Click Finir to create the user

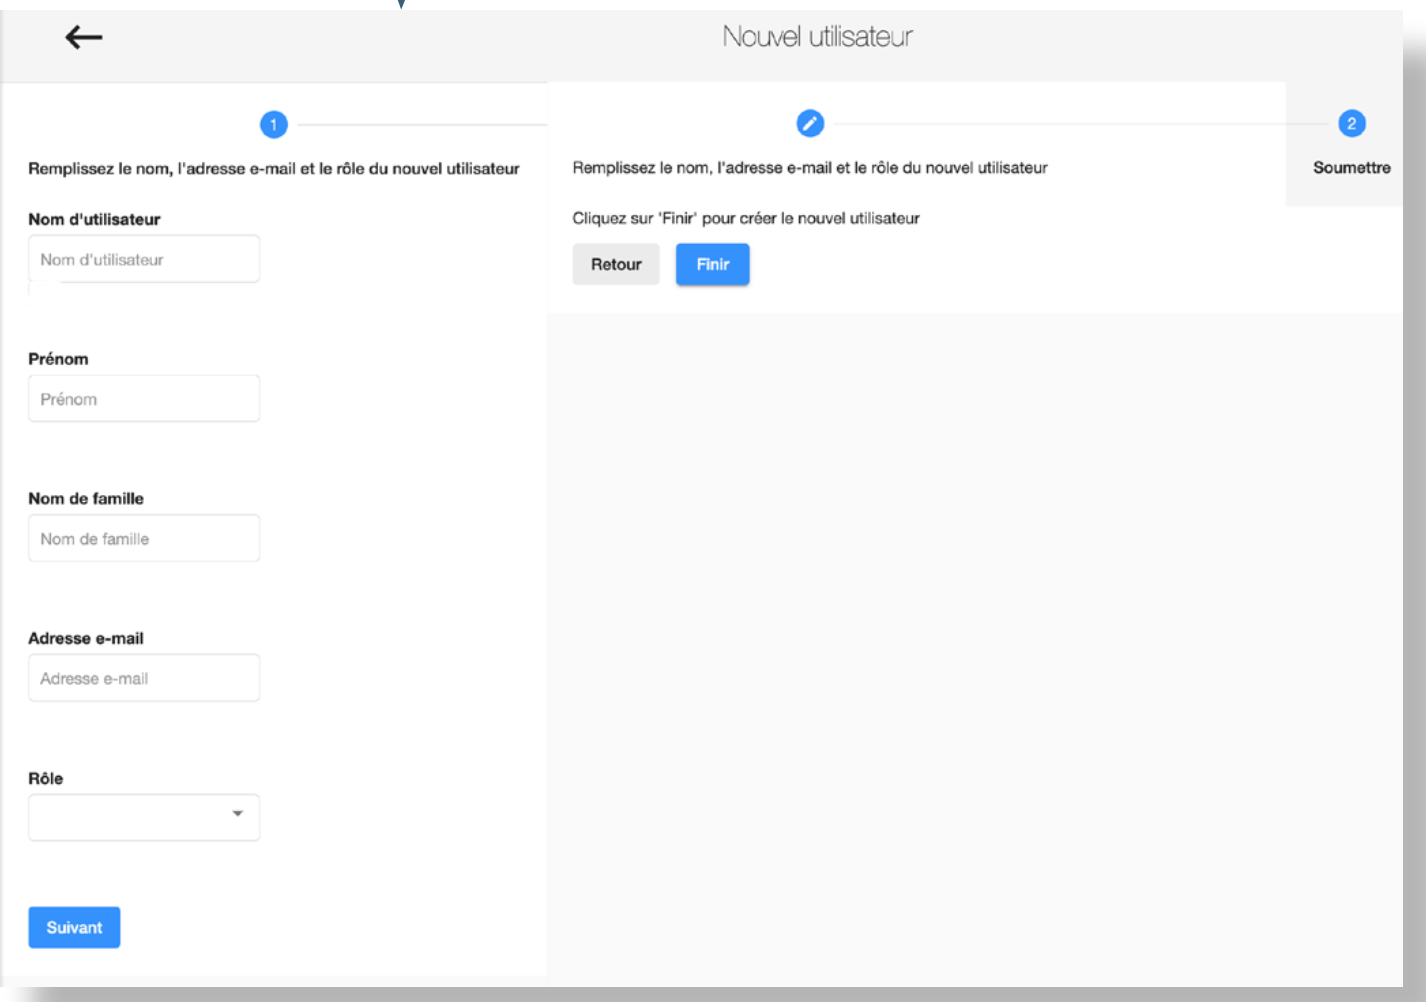[x=712, y=265]
